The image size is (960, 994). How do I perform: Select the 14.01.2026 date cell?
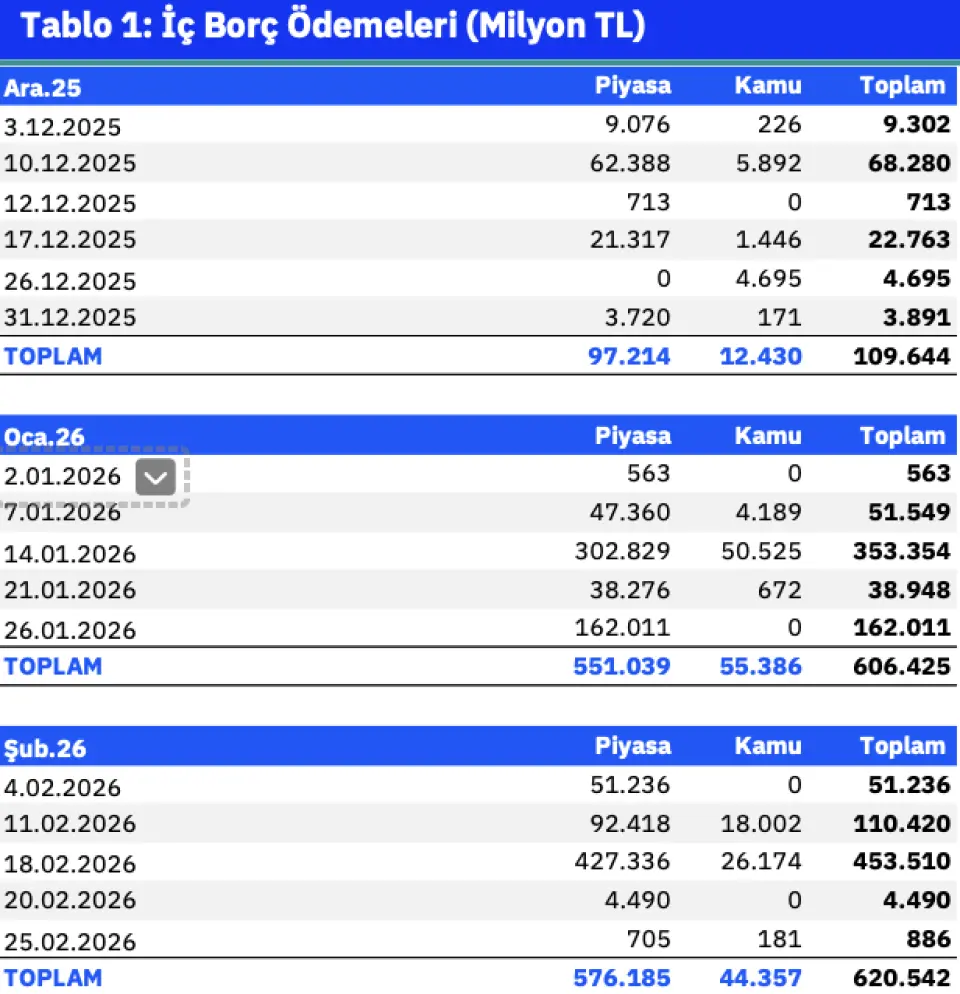coord(70,554)
